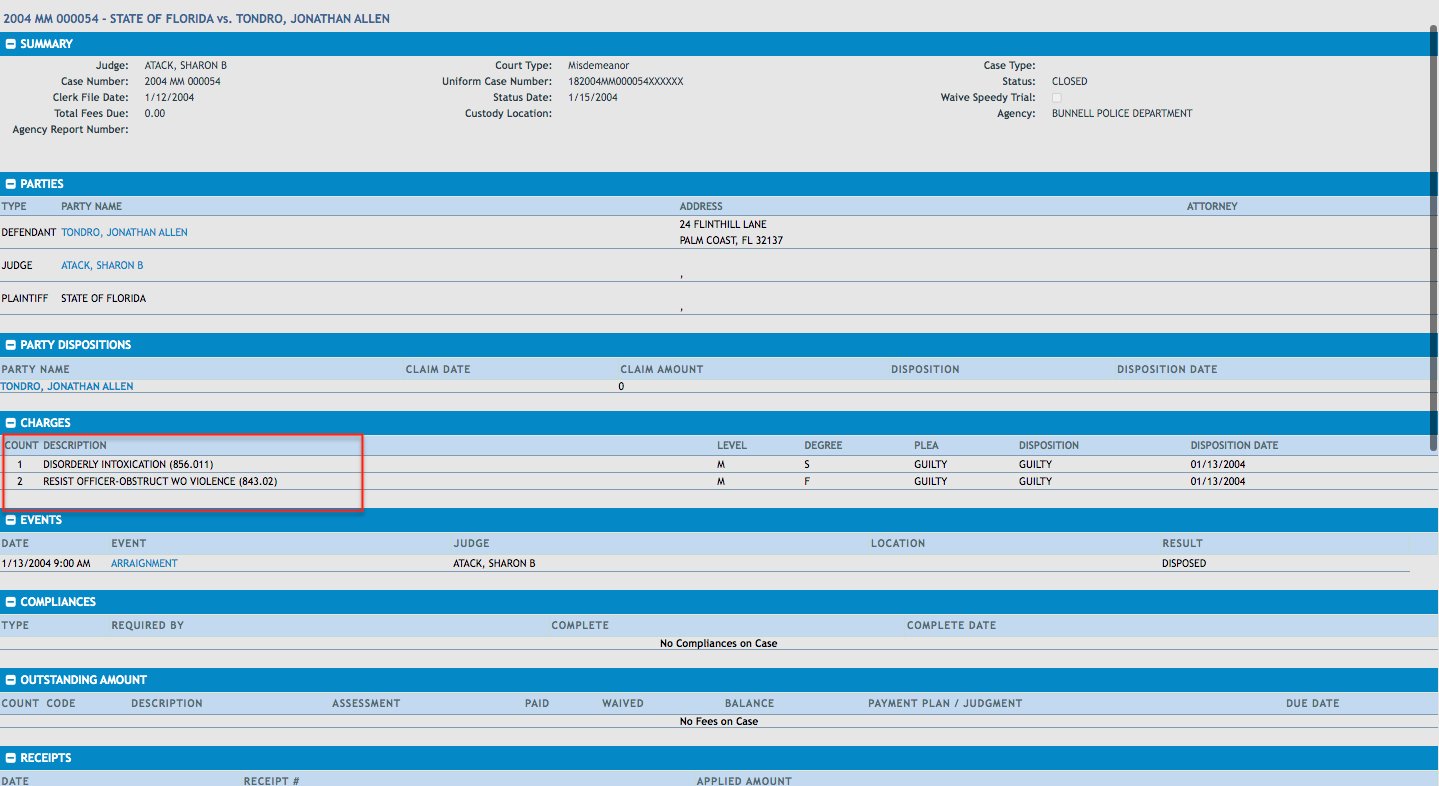Select the case title heading text

[x=196, y=18]
